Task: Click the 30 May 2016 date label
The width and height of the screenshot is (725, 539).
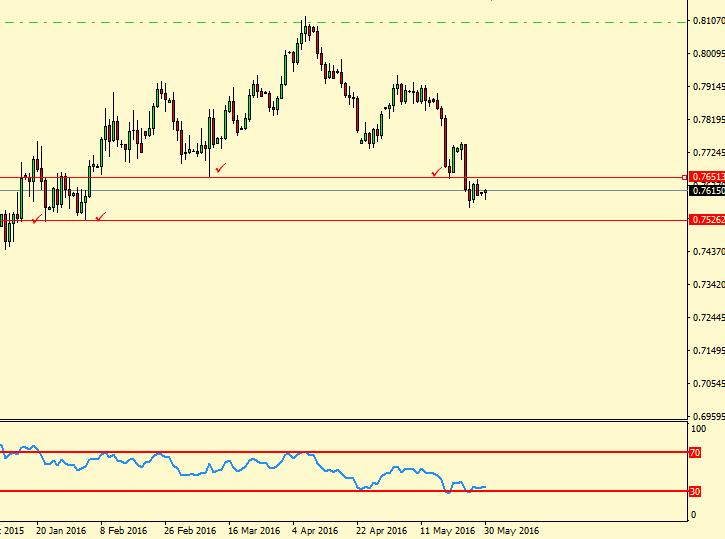Action: tap(511, 530)
